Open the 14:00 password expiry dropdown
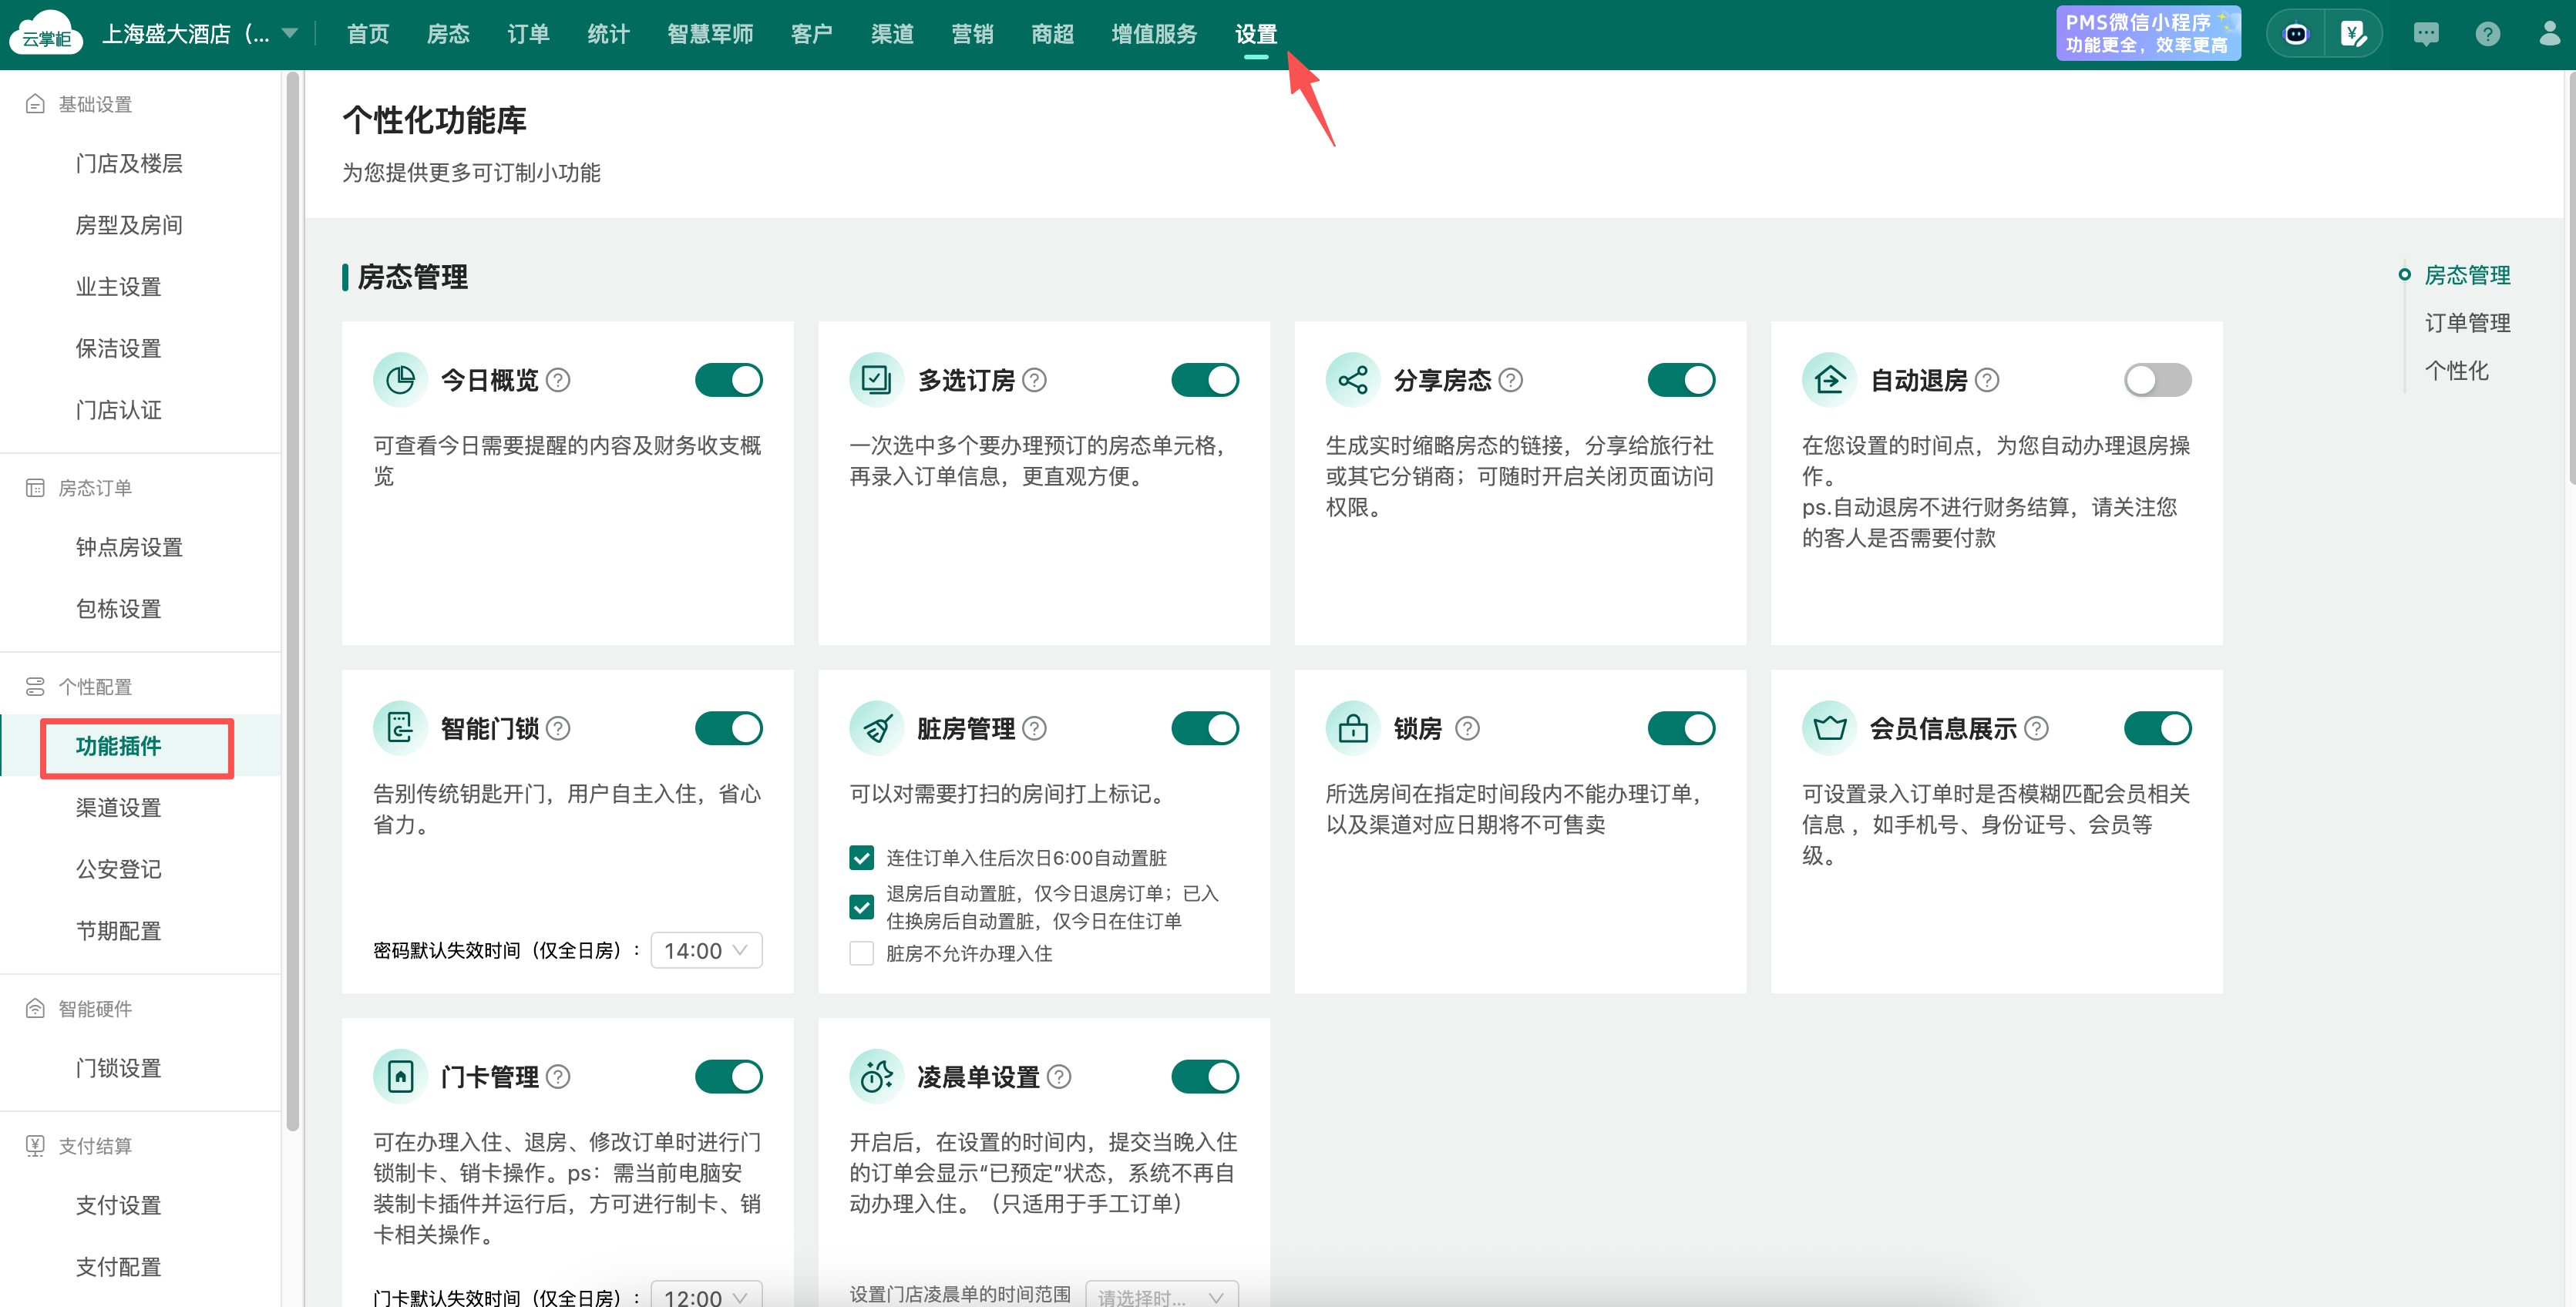This screenshot has height=1307, width=2576. [x=706, y=950]
